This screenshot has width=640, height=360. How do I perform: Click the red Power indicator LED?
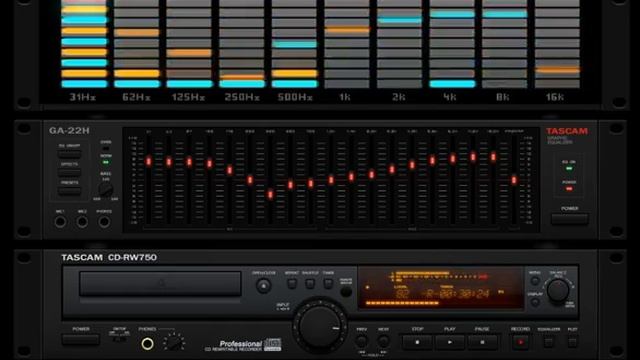click(x=569, y=189)
